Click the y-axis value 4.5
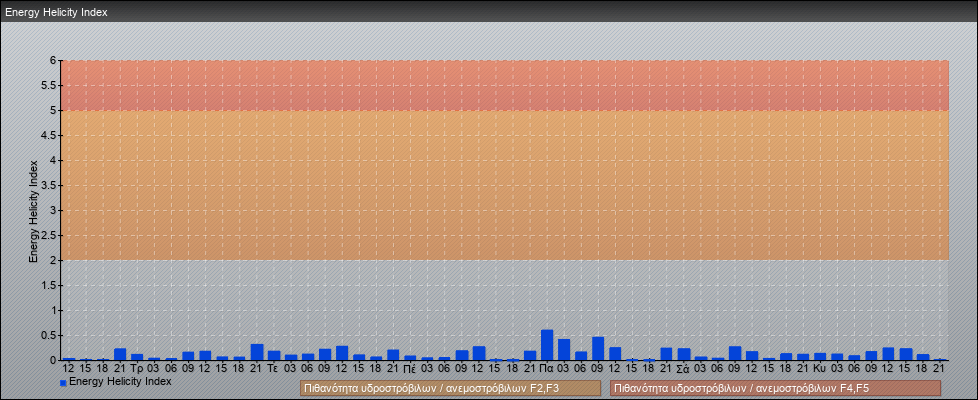The image size is (978, 400). (49, 135)
